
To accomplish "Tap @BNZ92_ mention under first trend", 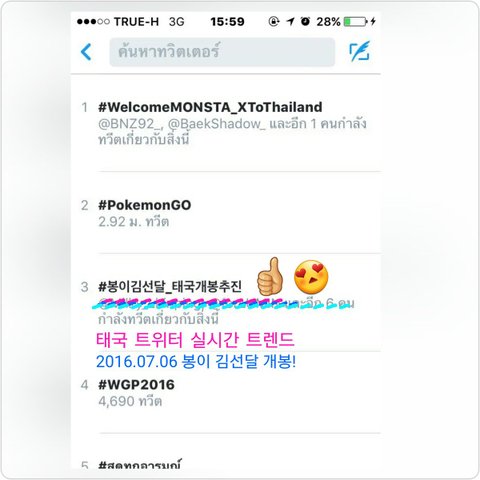I will coord(130,124).
